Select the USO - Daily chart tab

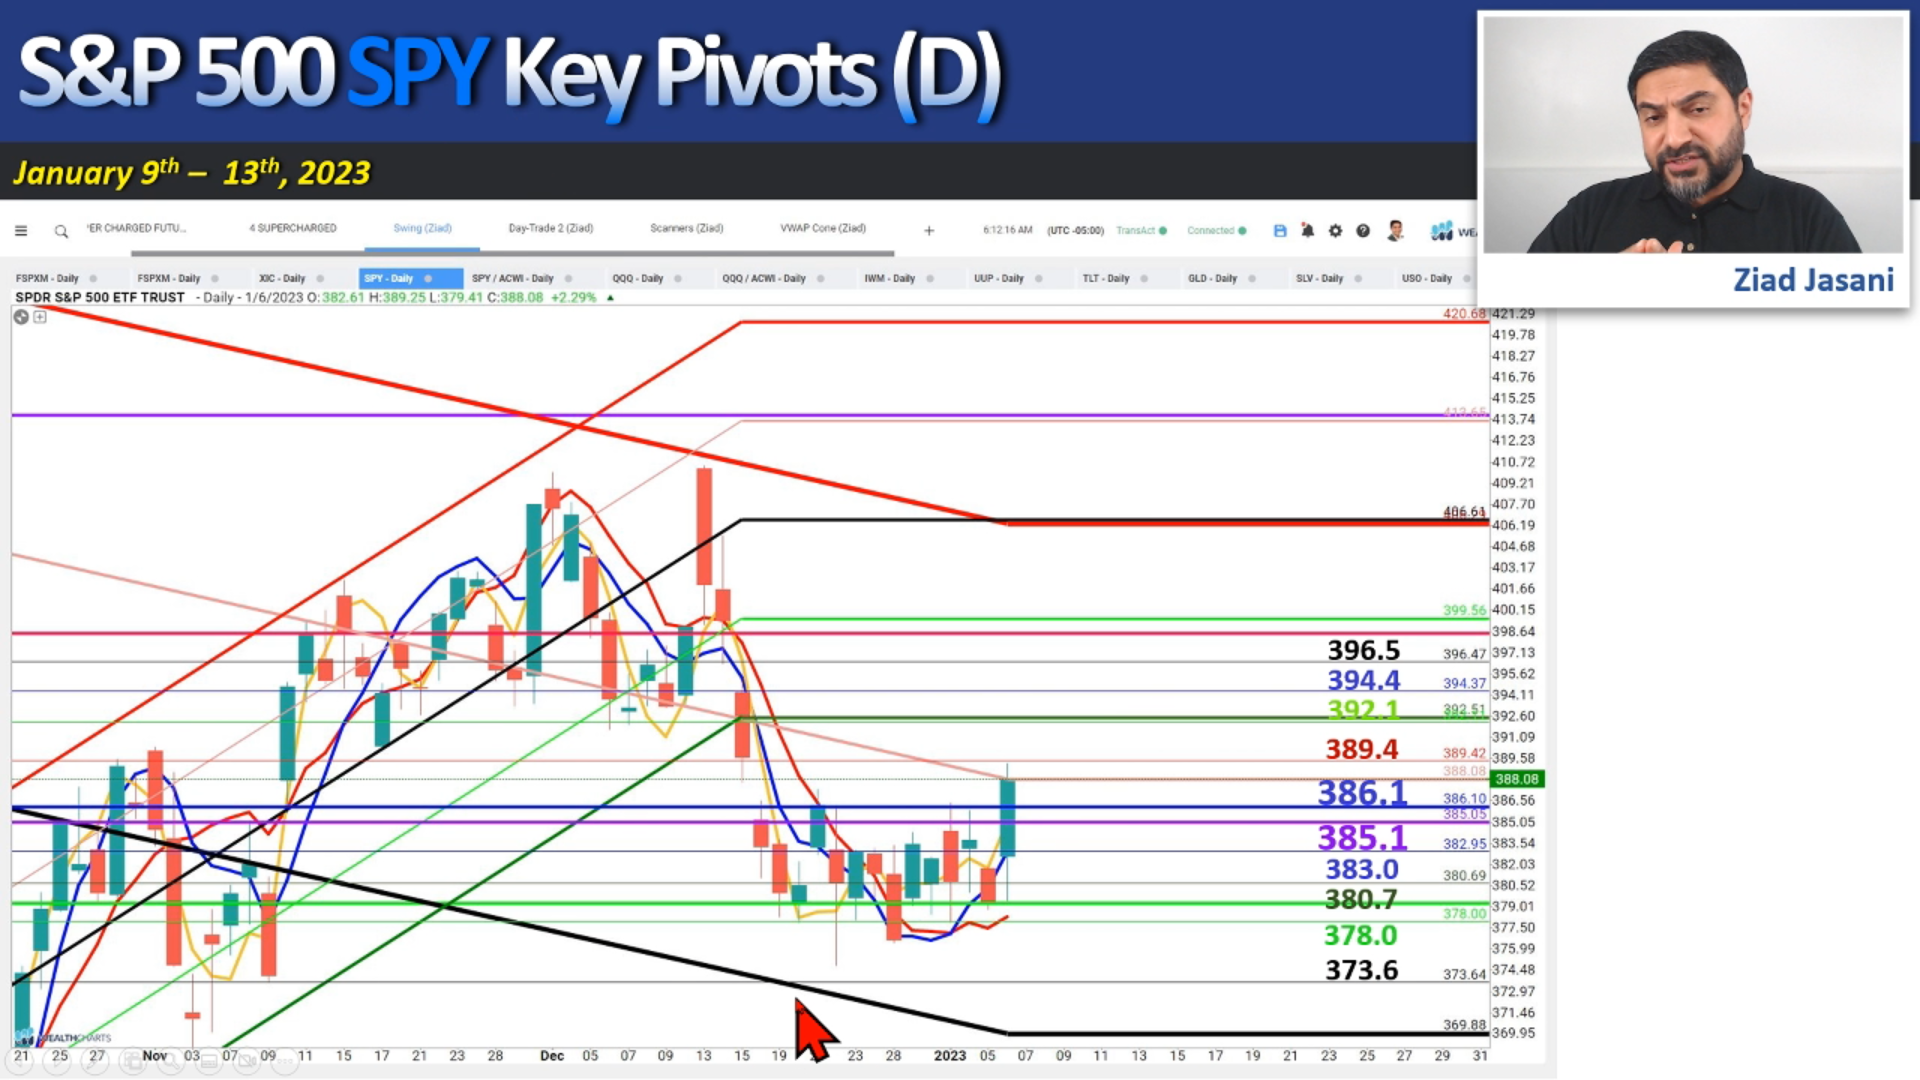1427,278
